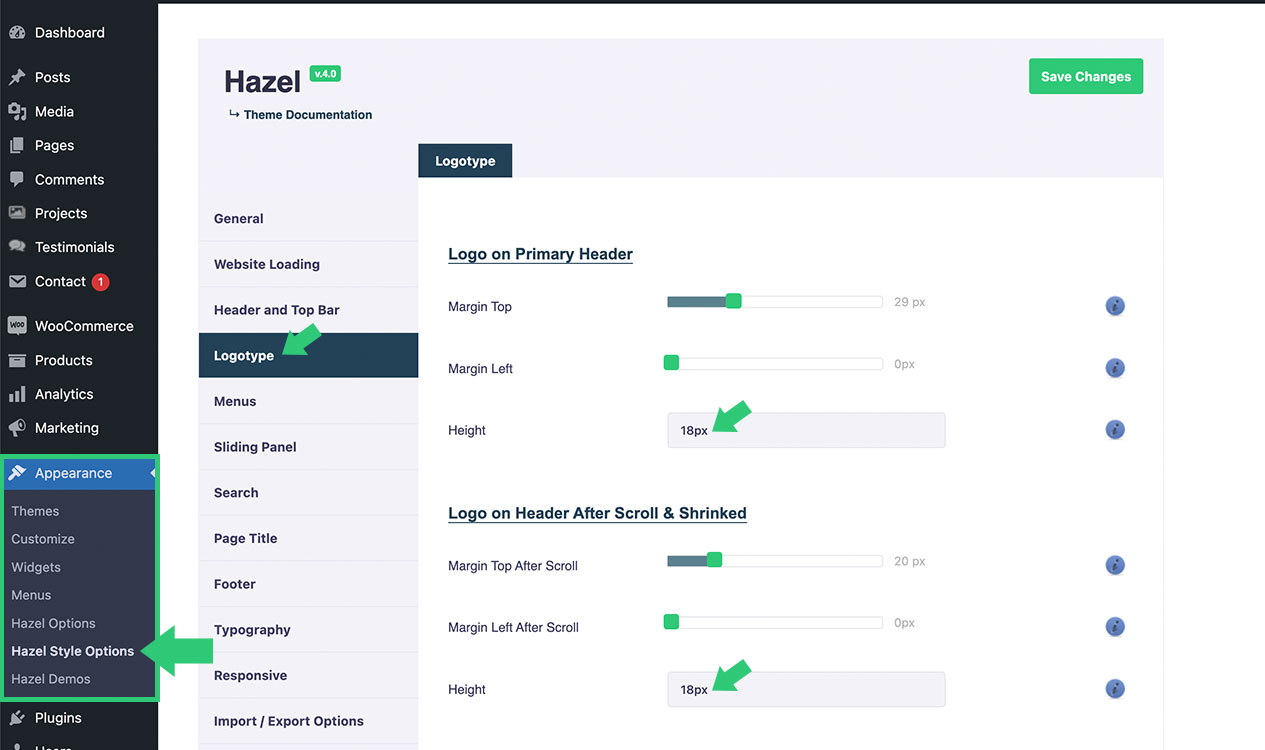Click info icon for Margin Left After Scroll
The image size is (1265, 750).
tap(1115, 627)
